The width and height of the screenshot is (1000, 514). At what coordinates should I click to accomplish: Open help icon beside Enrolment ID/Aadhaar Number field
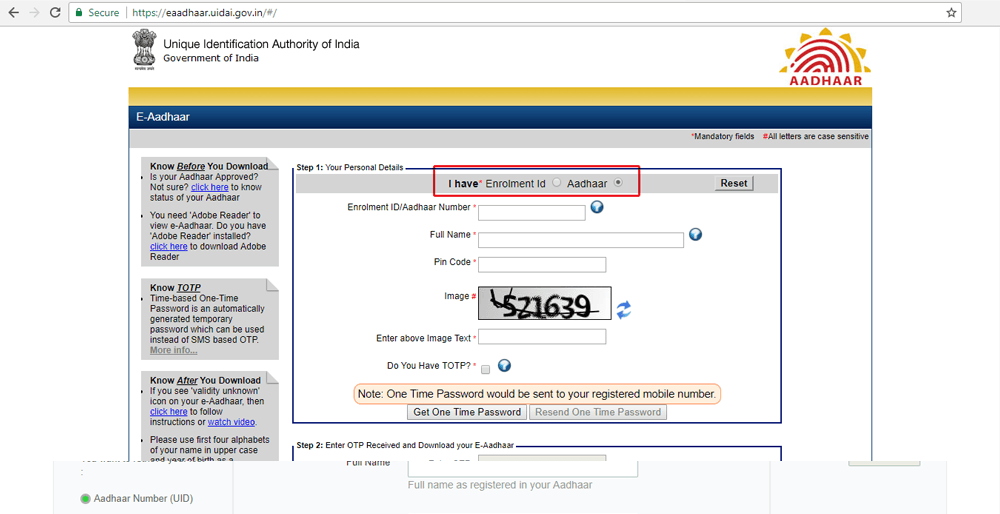click(597, 208)
